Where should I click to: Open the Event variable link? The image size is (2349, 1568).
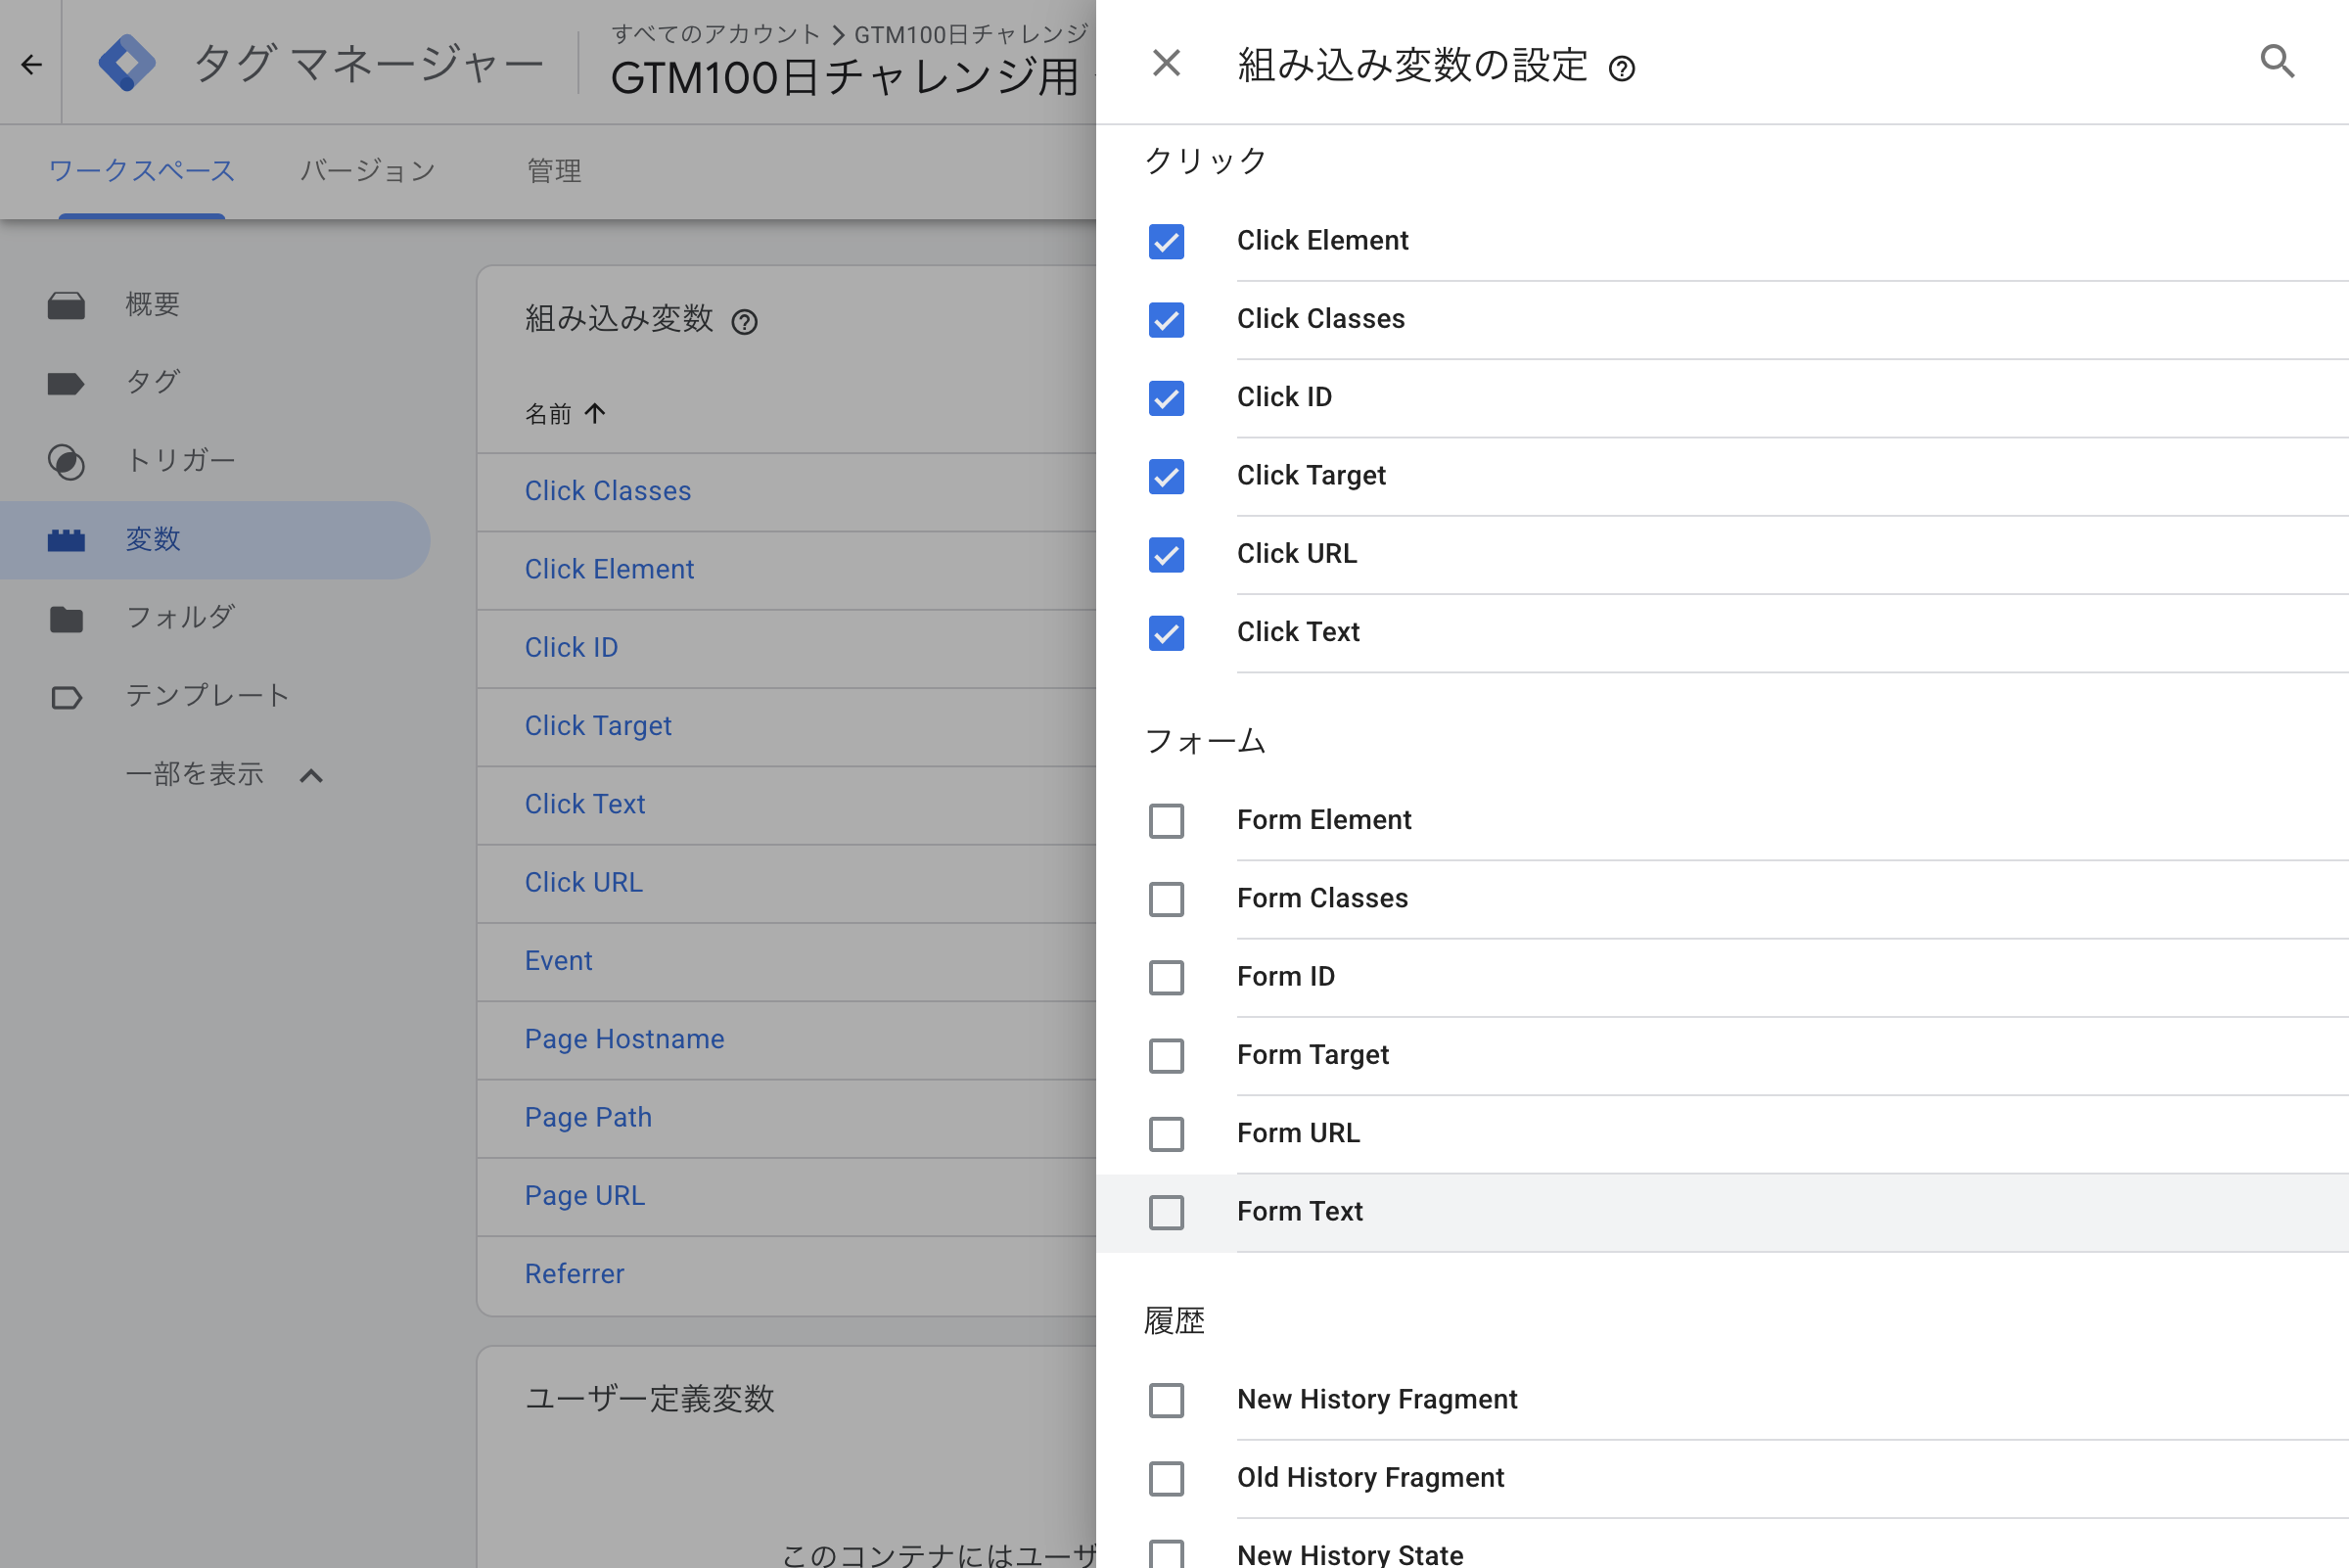point(558,961)
